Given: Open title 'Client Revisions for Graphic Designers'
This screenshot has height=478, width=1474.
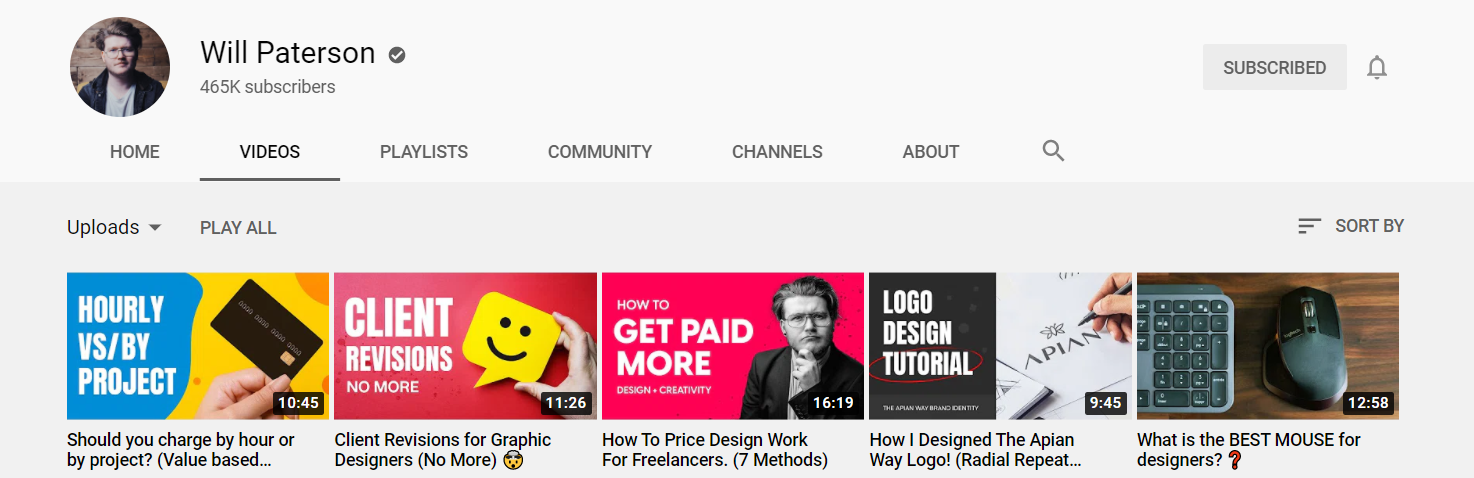Looking at the screenshot, I should pos(443,450).
